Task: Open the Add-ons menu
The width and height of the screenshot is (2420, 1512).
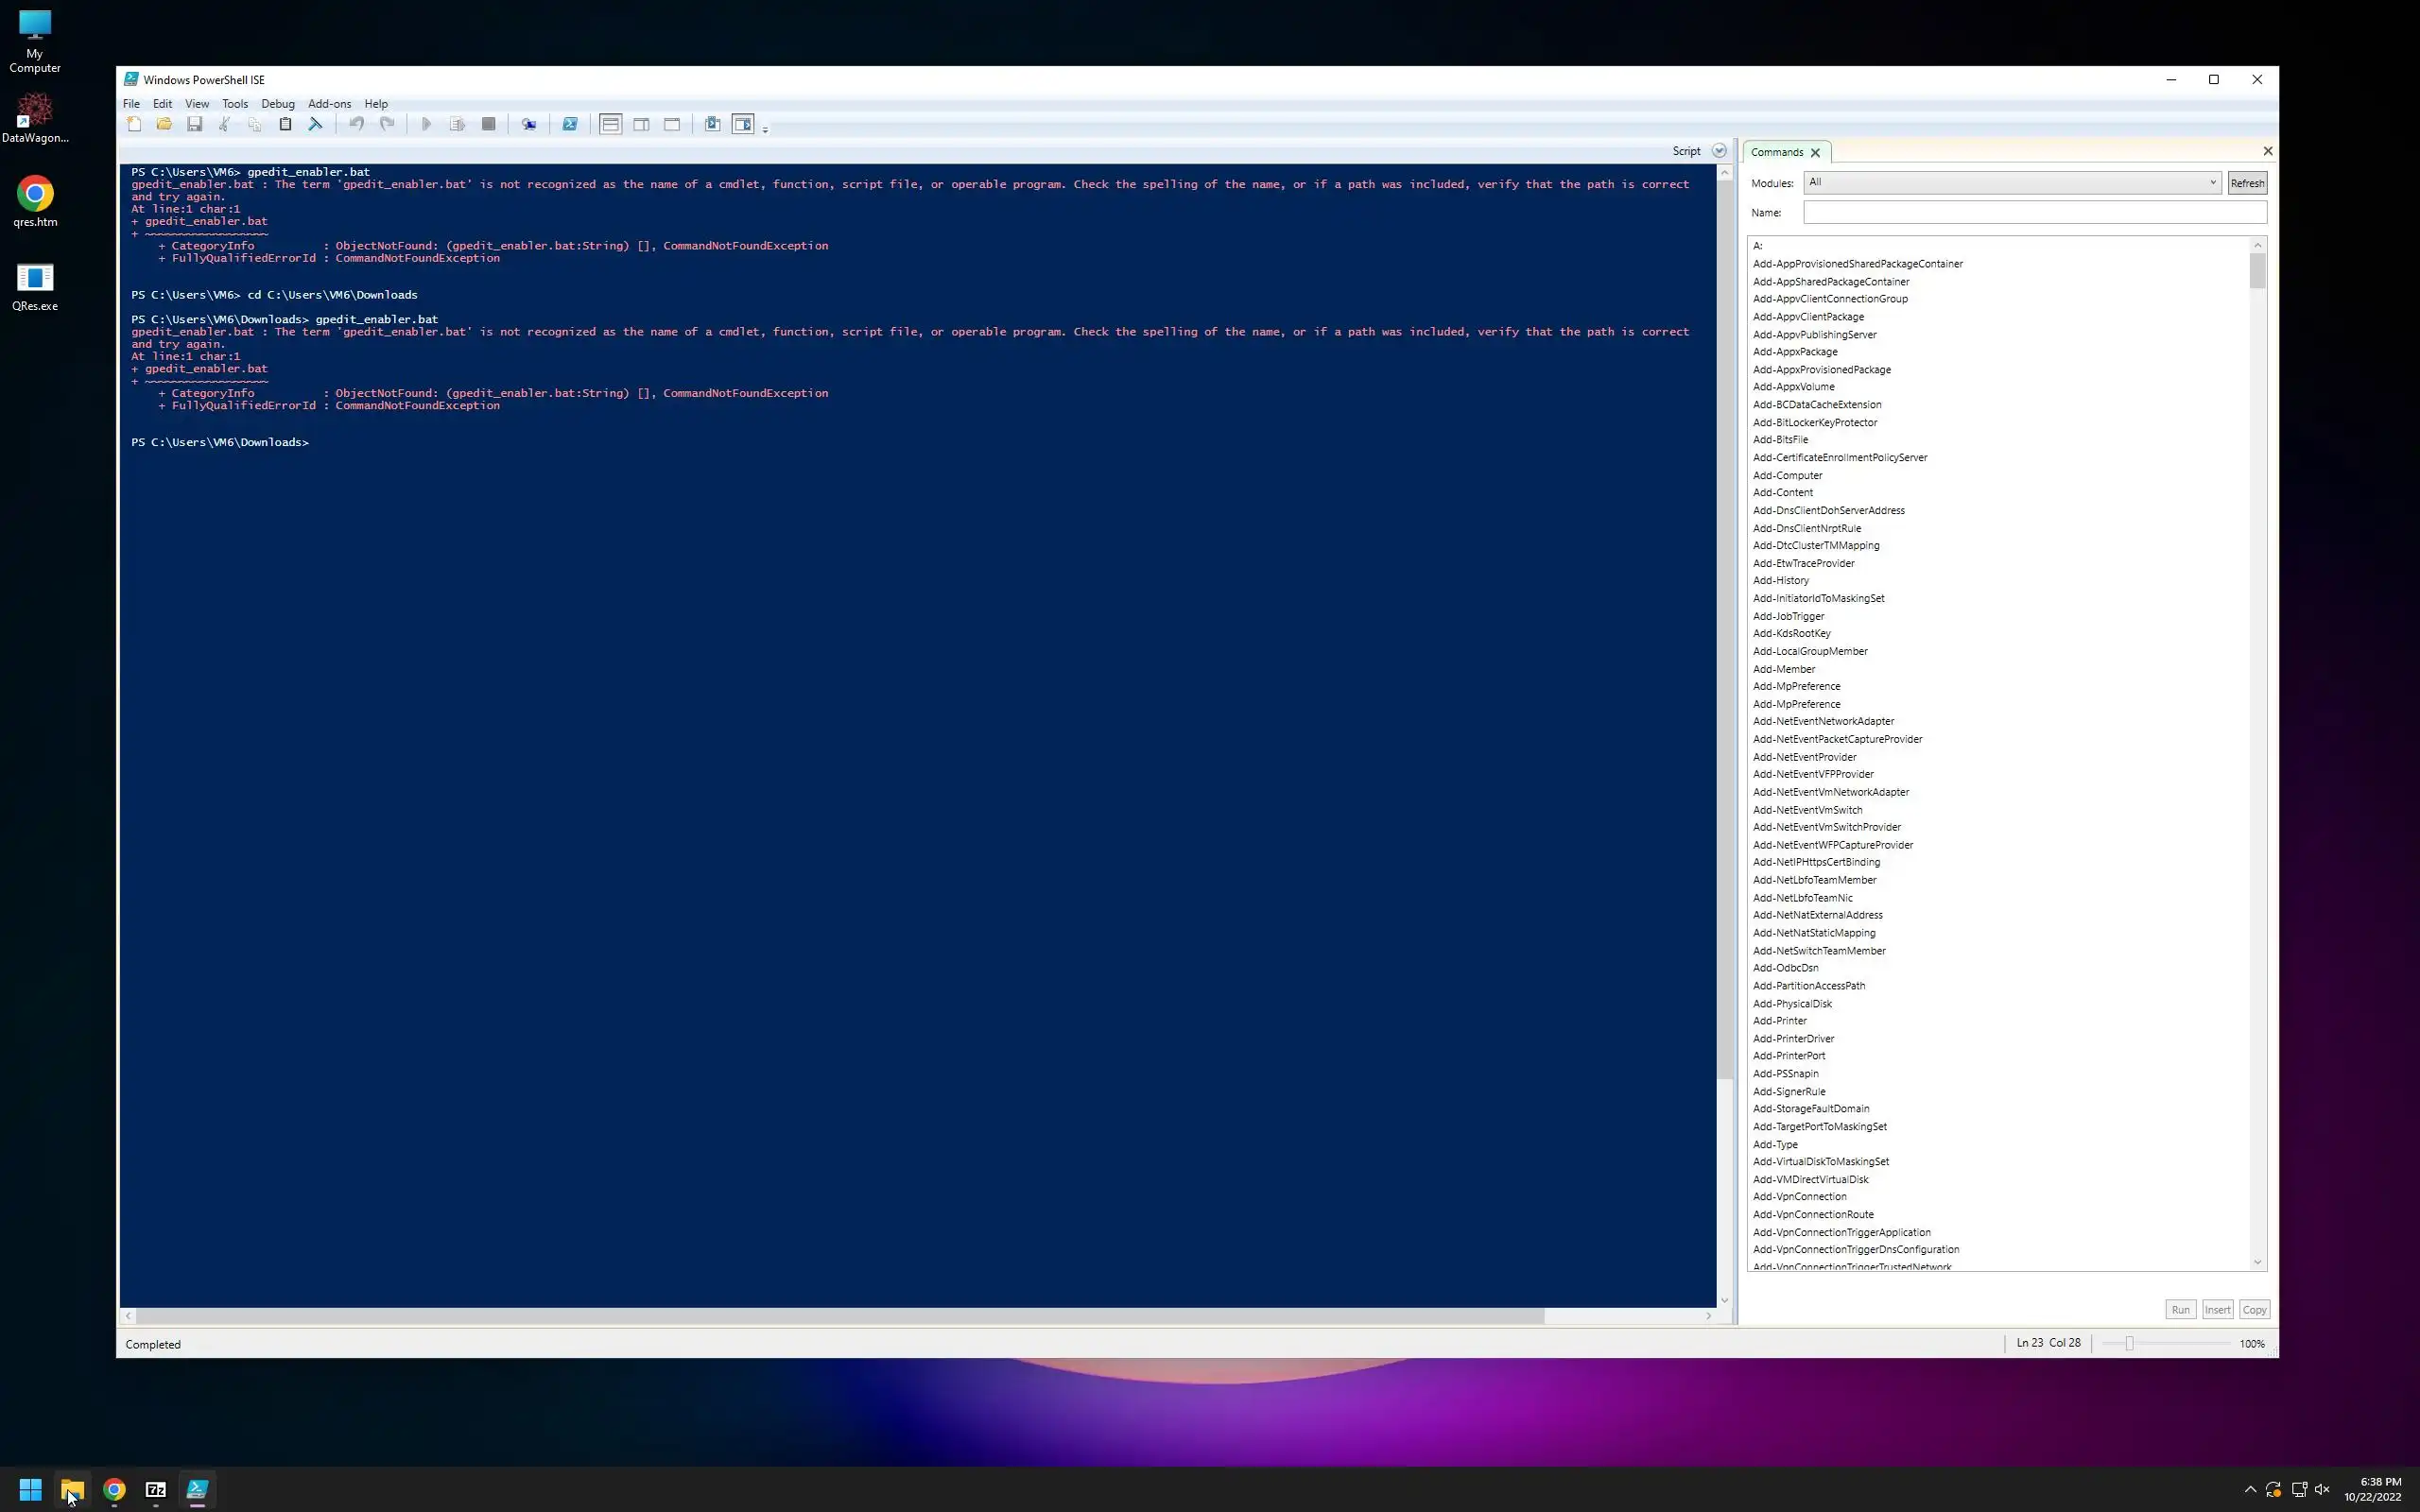Action: tap(329, 104)
